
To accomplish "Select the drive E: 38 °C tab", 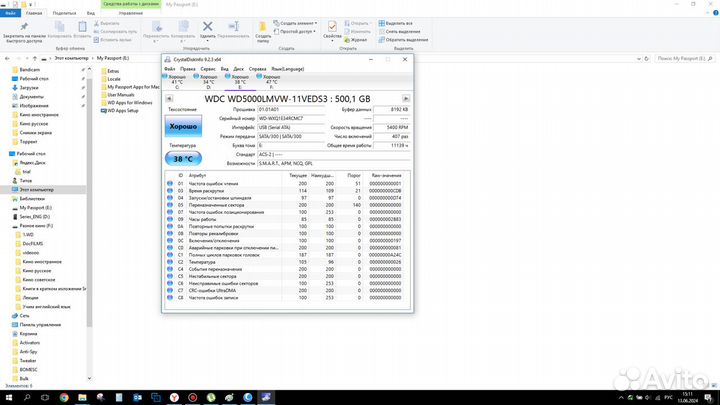I will click(x=240, y=82).
